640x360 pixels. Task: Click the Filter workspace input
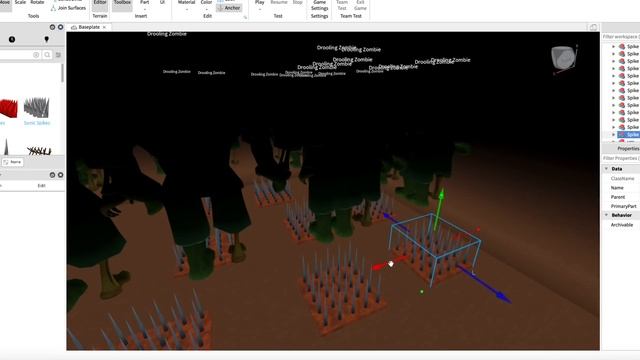click(621, 37)
